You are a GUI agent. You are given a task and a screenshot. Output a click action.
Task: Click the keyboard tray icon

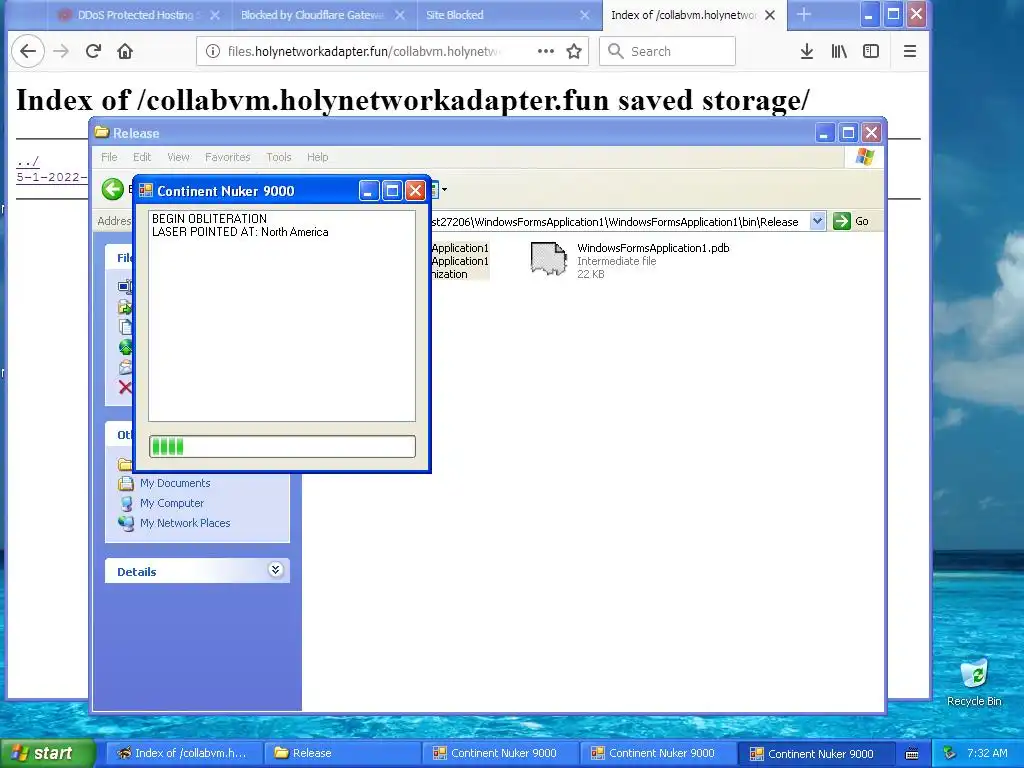(912, 754)
